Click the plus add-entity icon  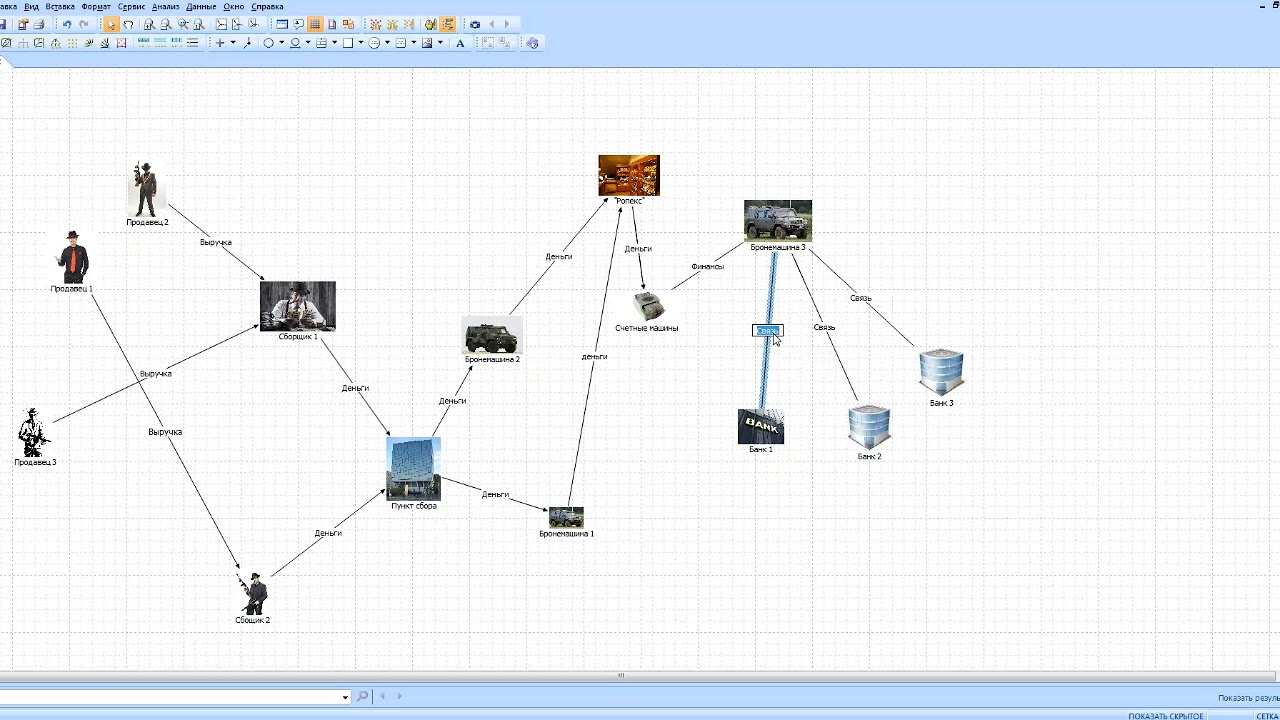click(220, 43)
